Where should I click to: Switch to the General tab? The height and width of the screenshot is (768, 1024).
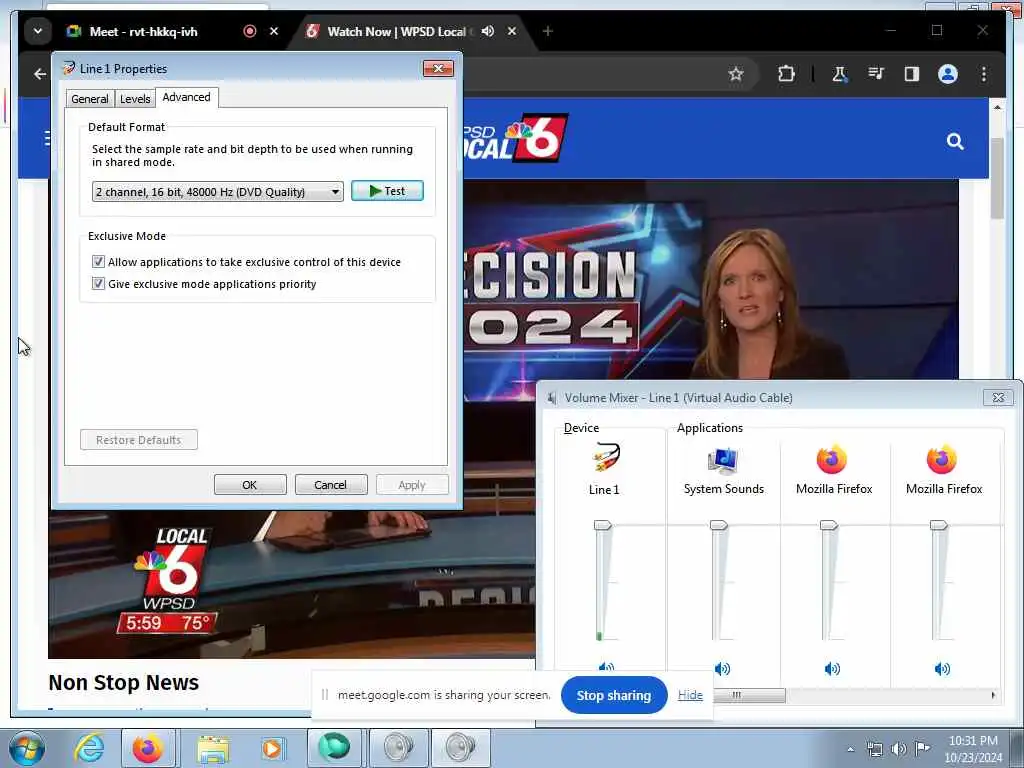click(90, 99)
